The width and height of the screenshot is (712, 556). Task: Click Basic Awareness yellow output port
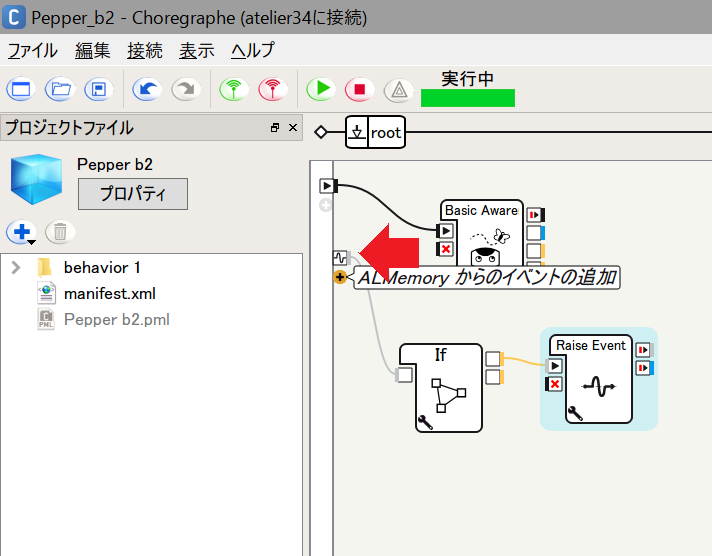click(535, 251)
